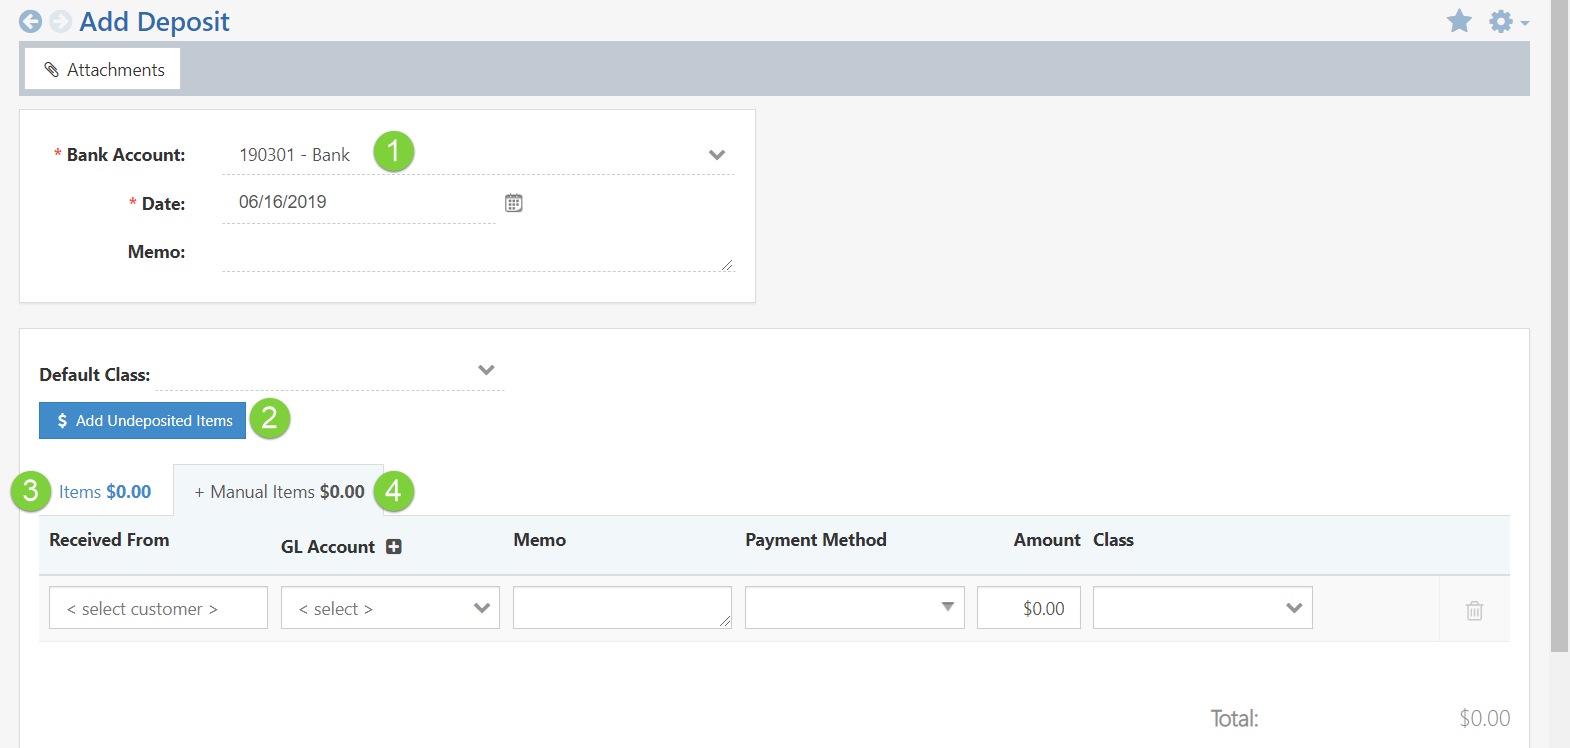Click the Total: label
This screenshot has height=748, width=1570.
(1234, 718)
